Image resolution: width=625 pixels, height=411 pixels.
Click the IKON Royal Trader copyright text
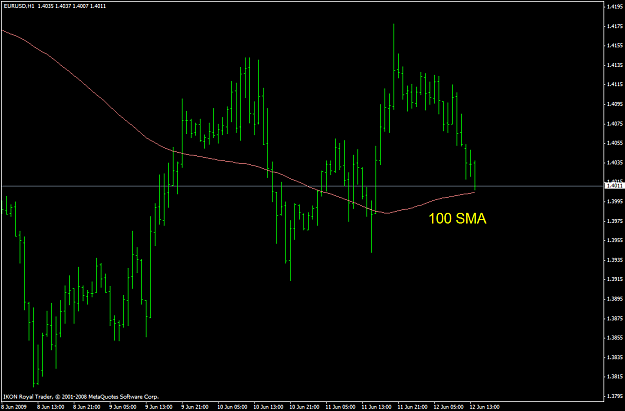(81, 397)
